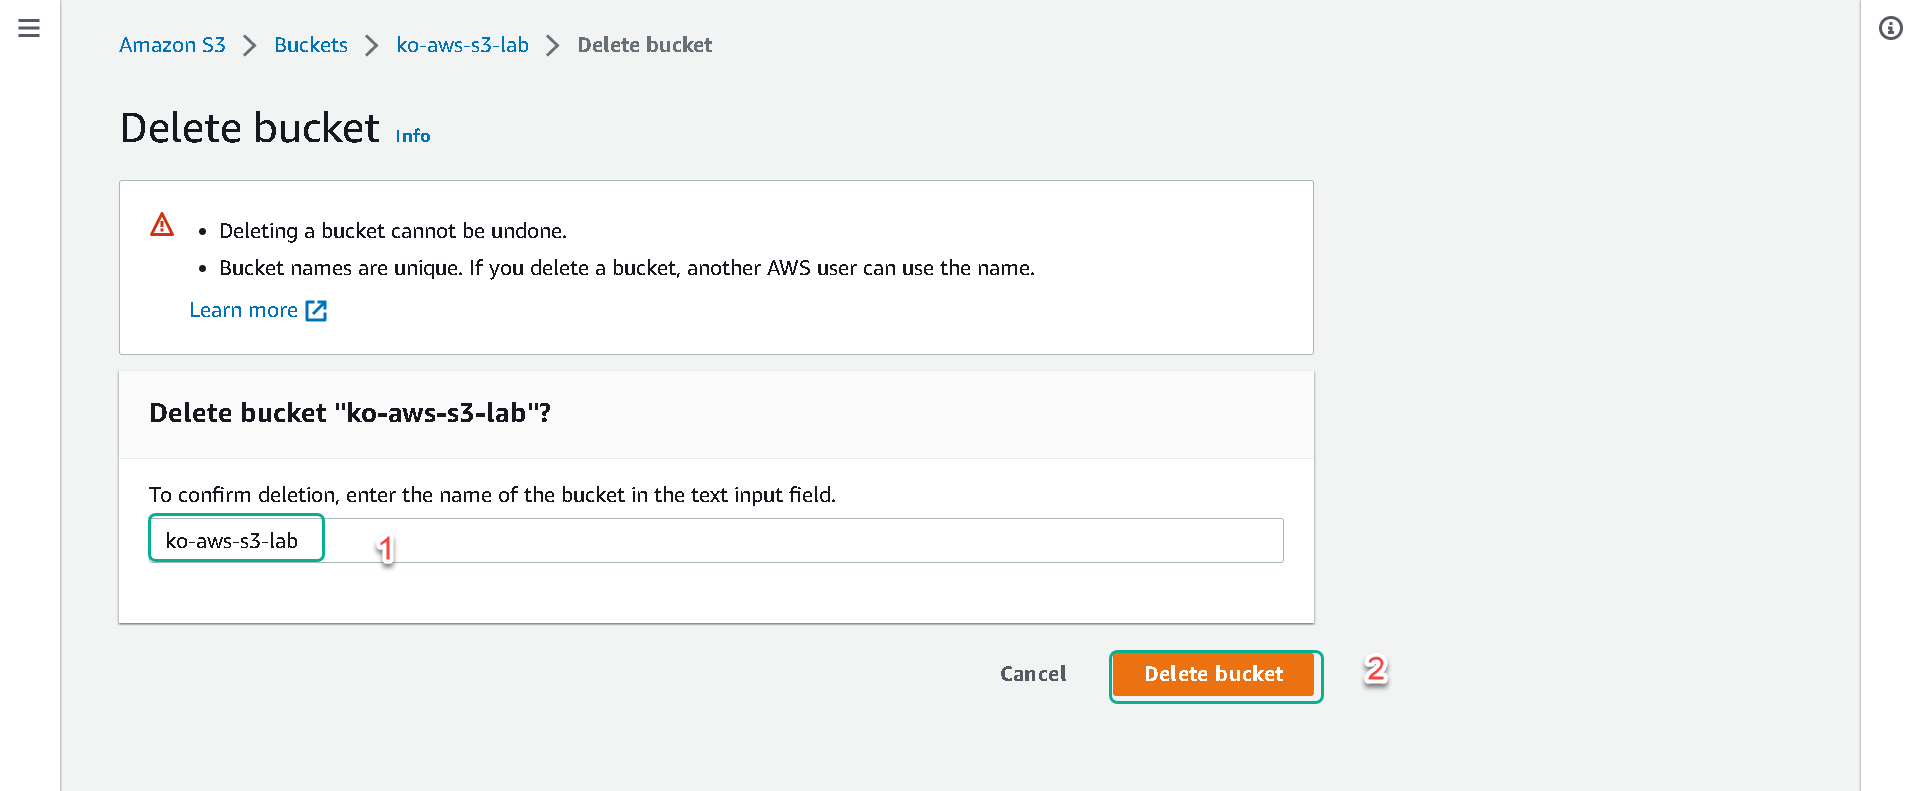Click the Delete bucket "ko-aws-s3-lab"? panel header
This screenshot has height=791, width=1920.
click(716, 414)
